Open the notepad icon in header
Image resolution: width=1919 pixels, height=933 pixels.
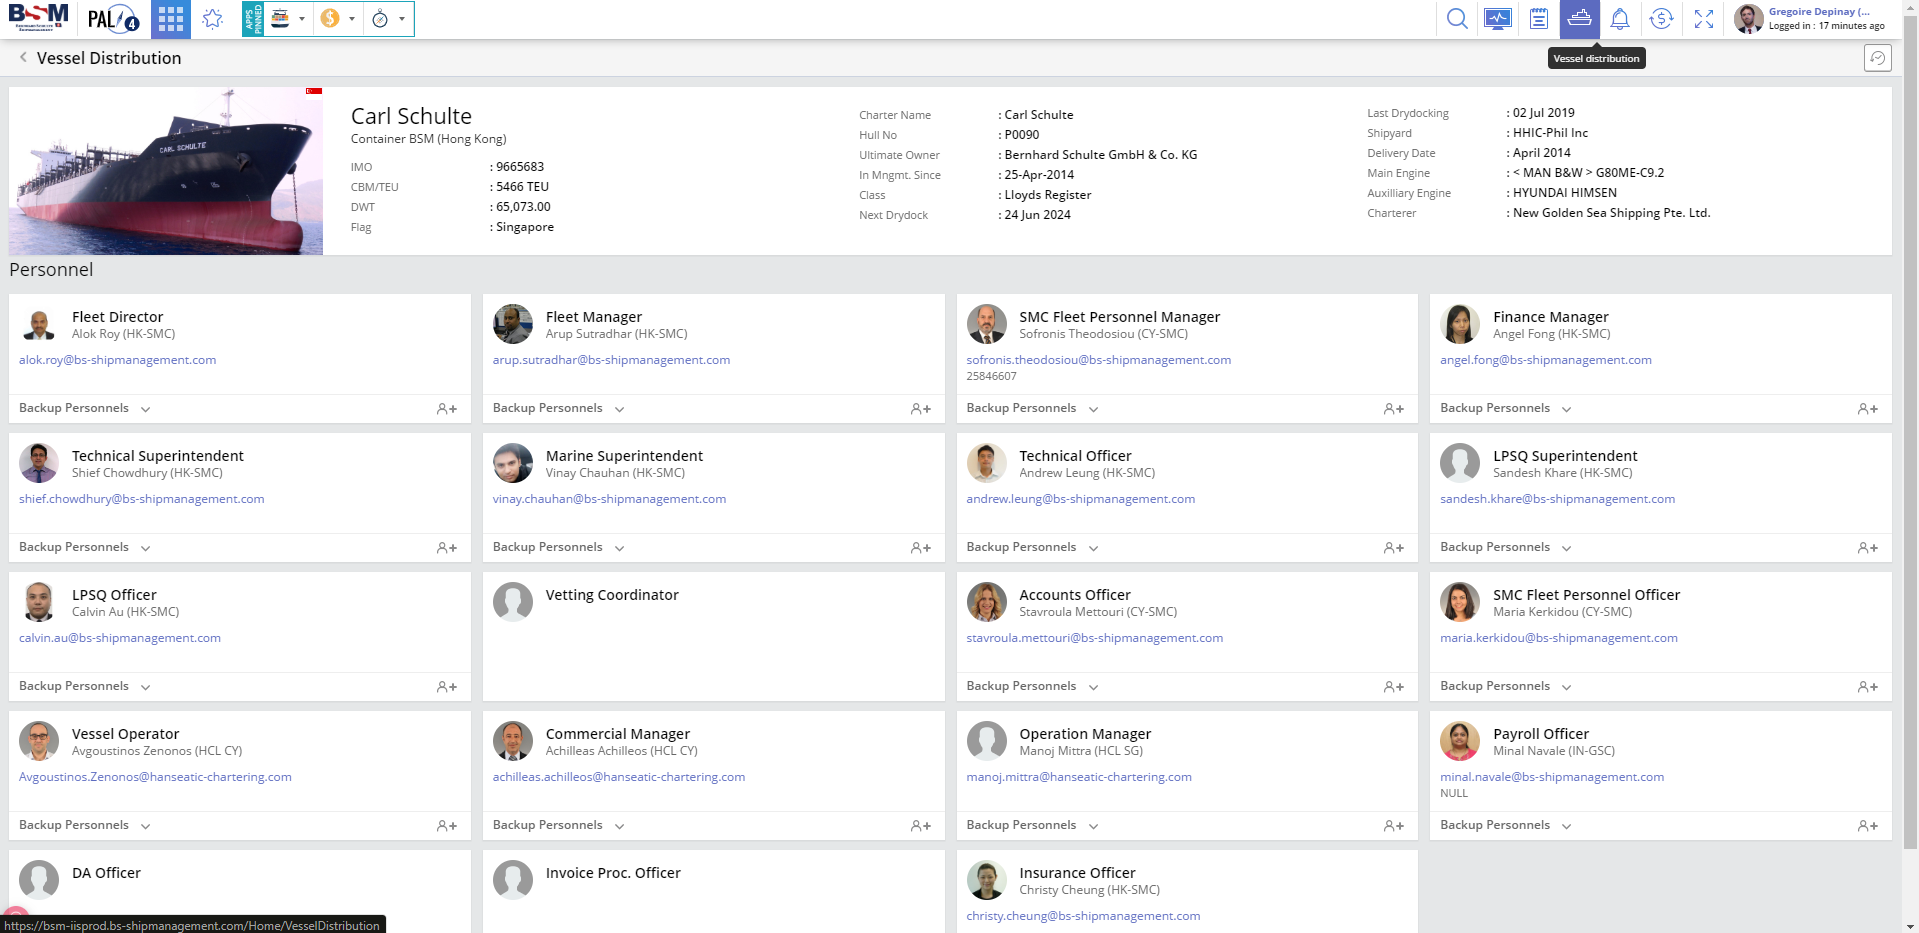1539,19
